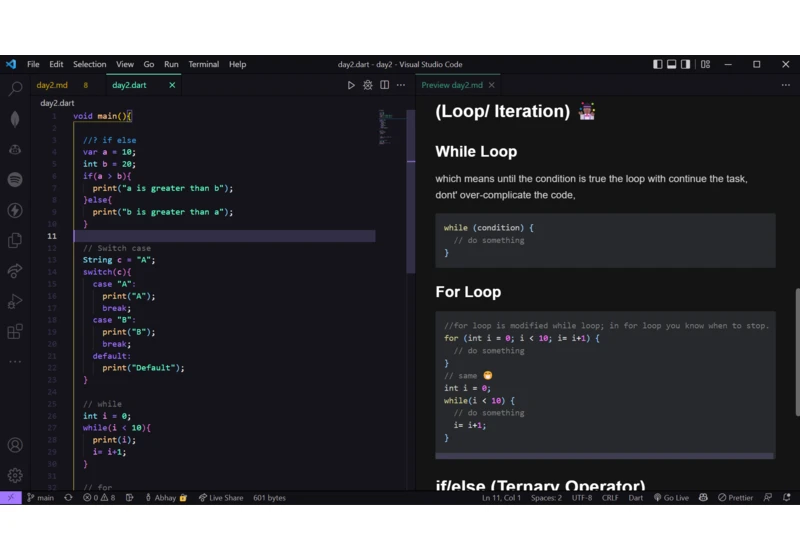Open the pig-face extension in the activity bar

point(15,149)
